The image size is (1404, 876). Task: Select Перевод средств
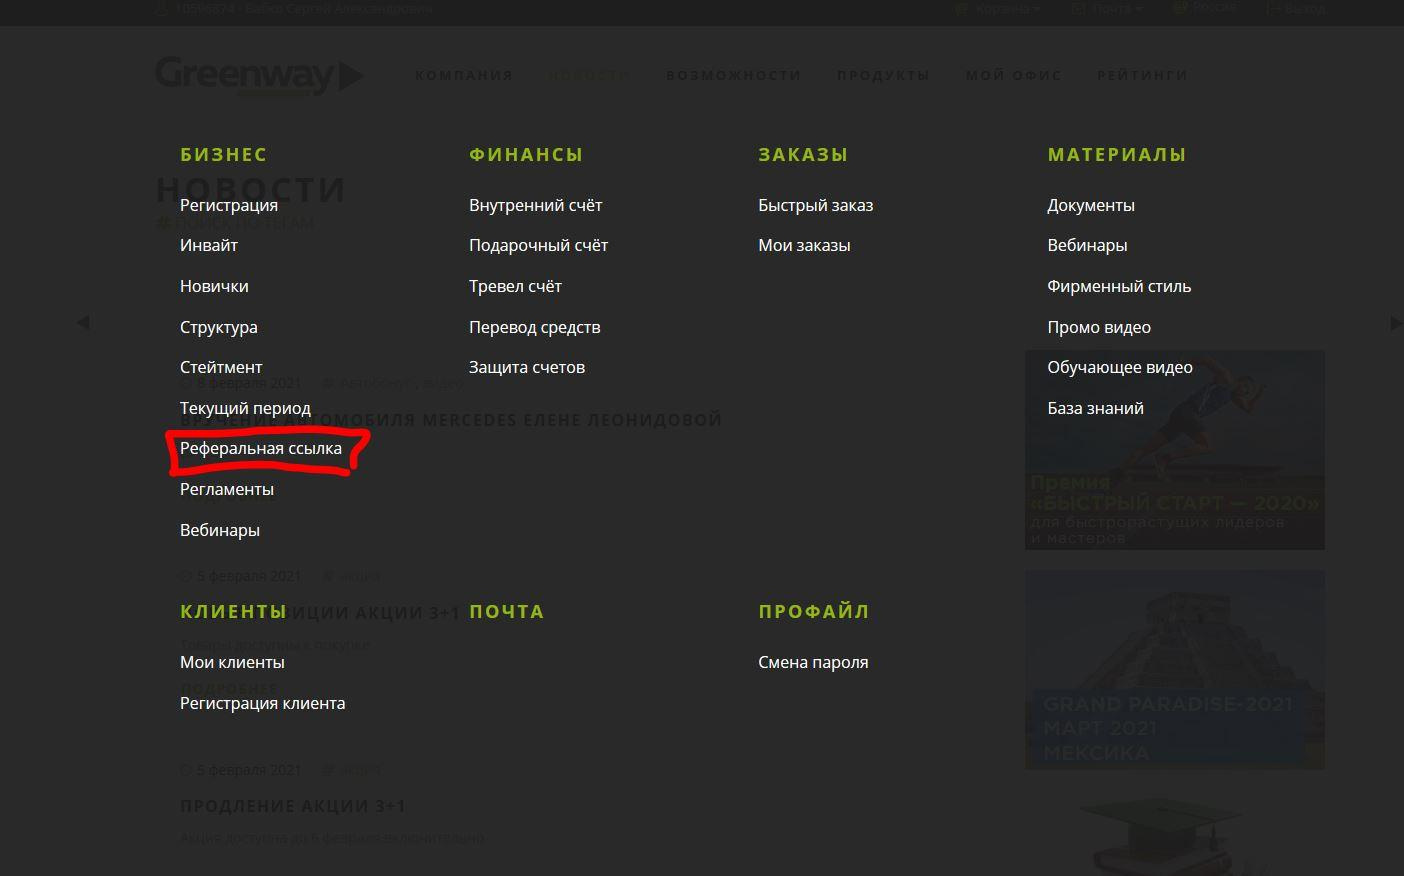point(535,327)
